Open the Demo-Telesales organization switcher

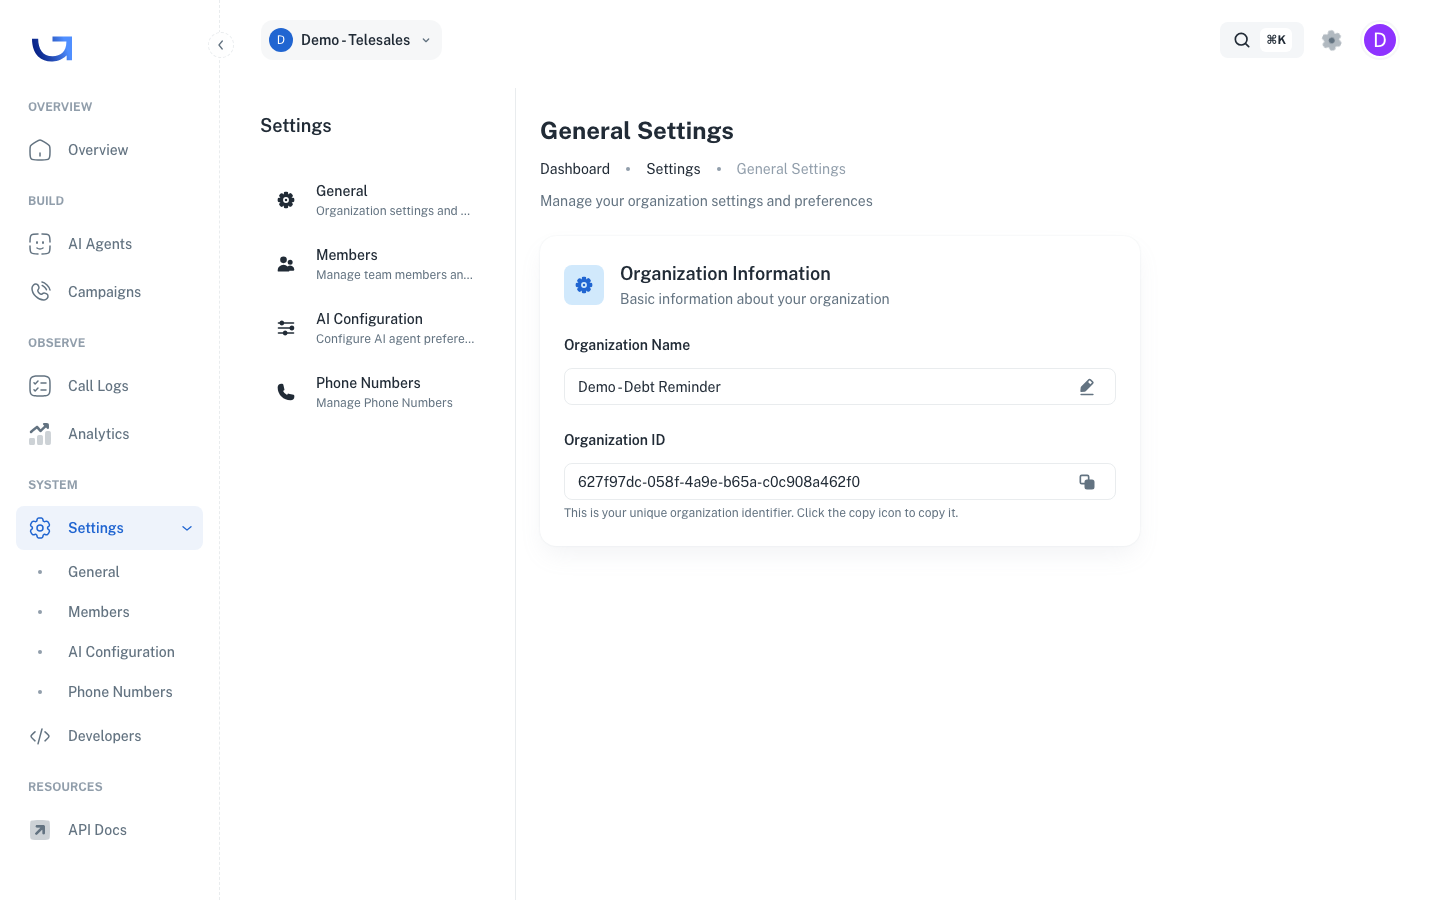click(351, 40)
